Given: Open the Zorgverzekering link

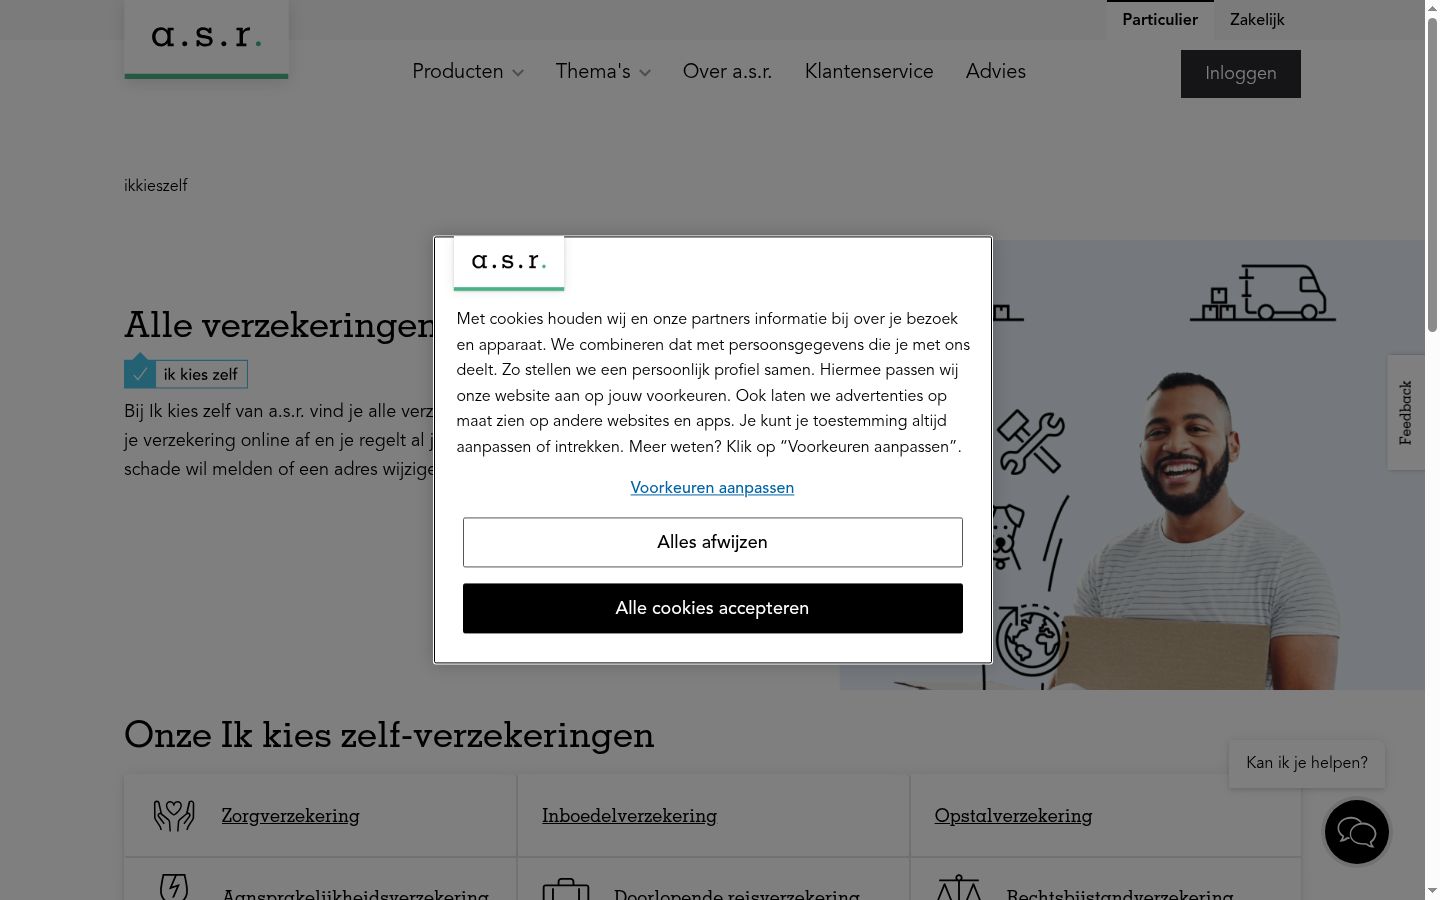Looking at the screenshot, I should coord(290,816).
